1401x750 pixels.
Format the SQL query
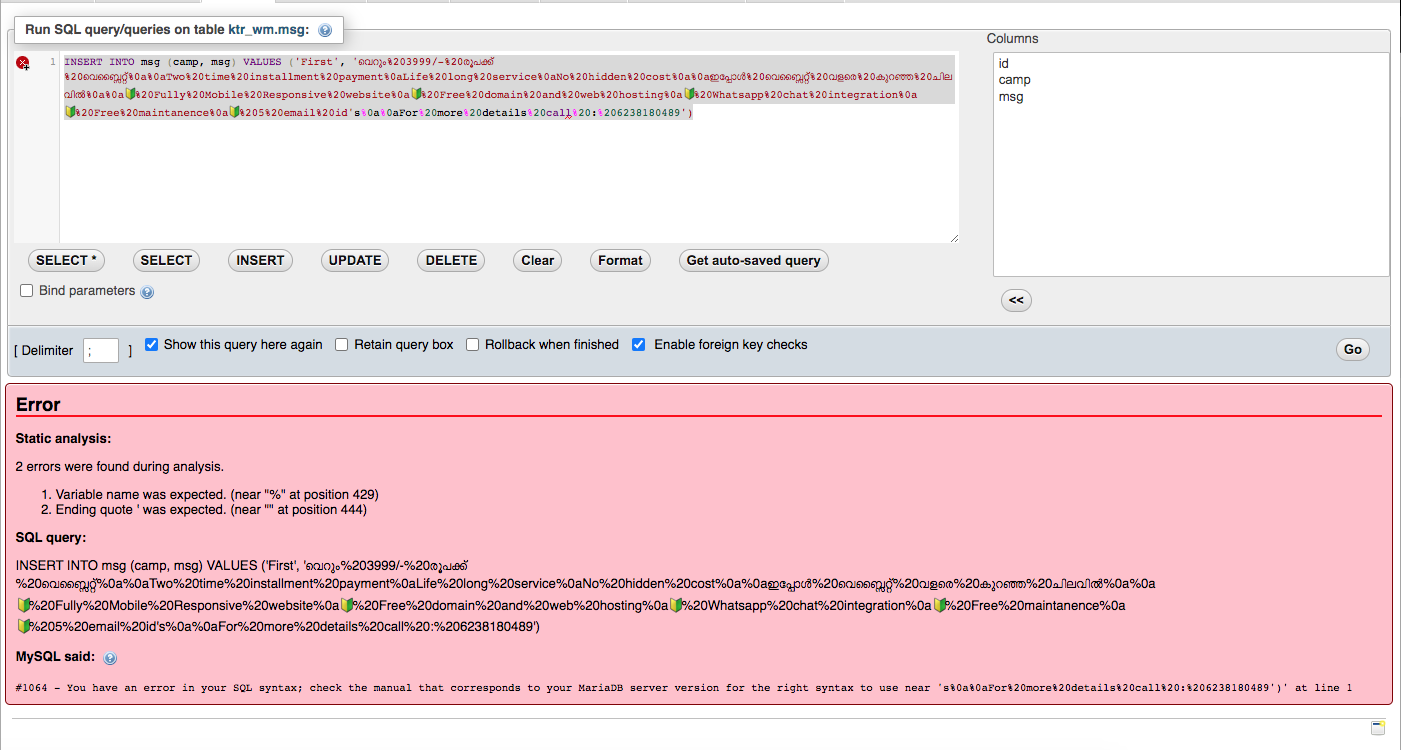(x=620, y=260)
